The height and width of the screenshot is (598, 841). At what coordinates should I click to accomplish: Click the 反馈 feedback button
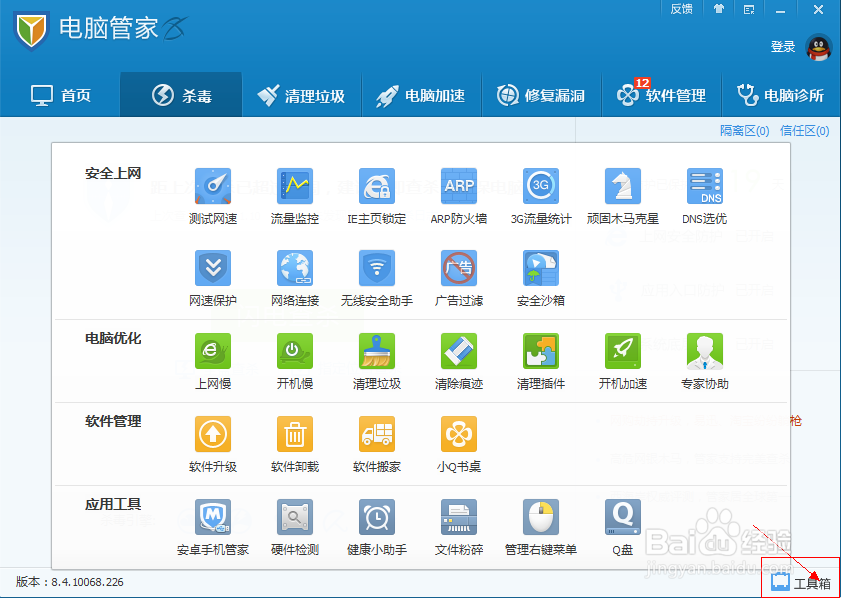pyautogui.click(x=681, y=9)
